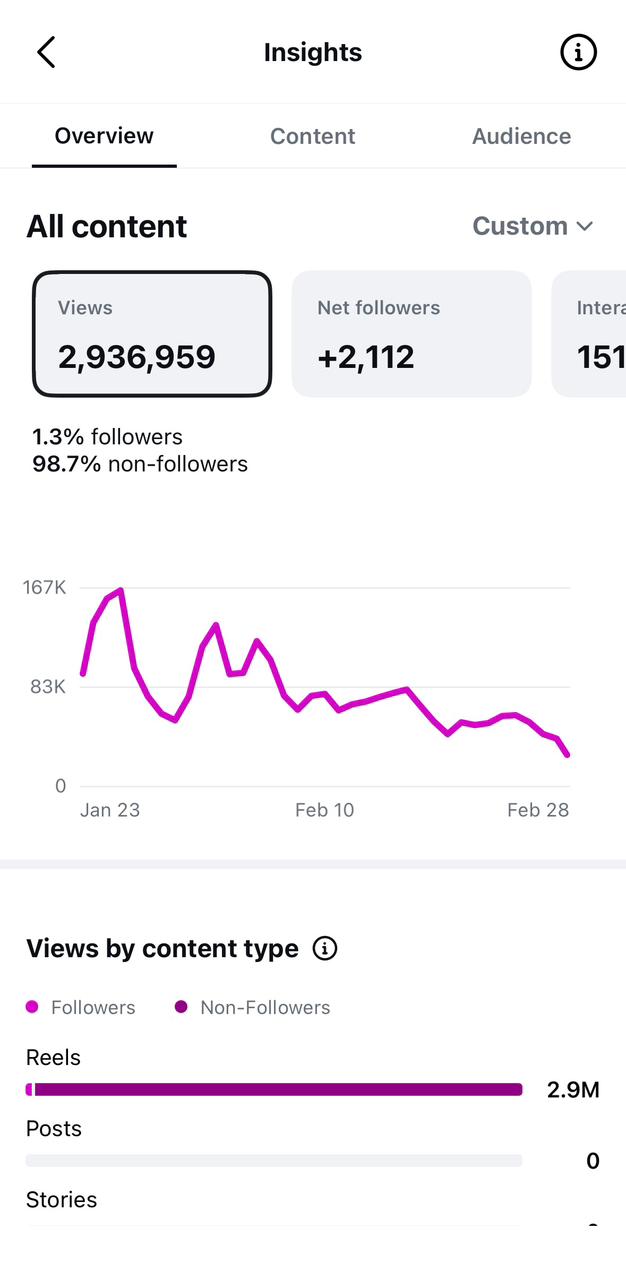Click the Non-Followers legend dot

click(x=182, y=1007)
